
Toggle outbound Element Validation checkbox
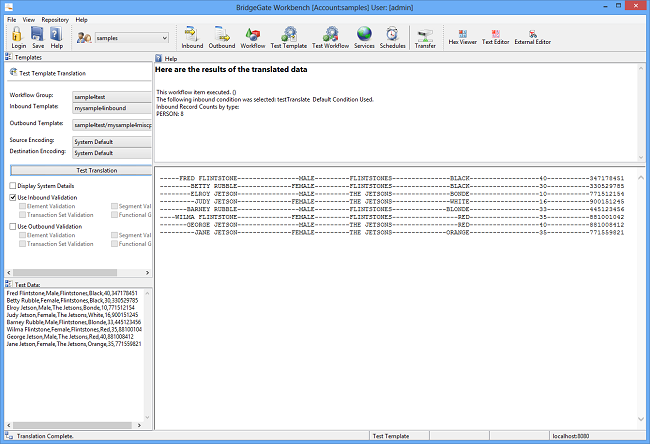click(22, 235)
